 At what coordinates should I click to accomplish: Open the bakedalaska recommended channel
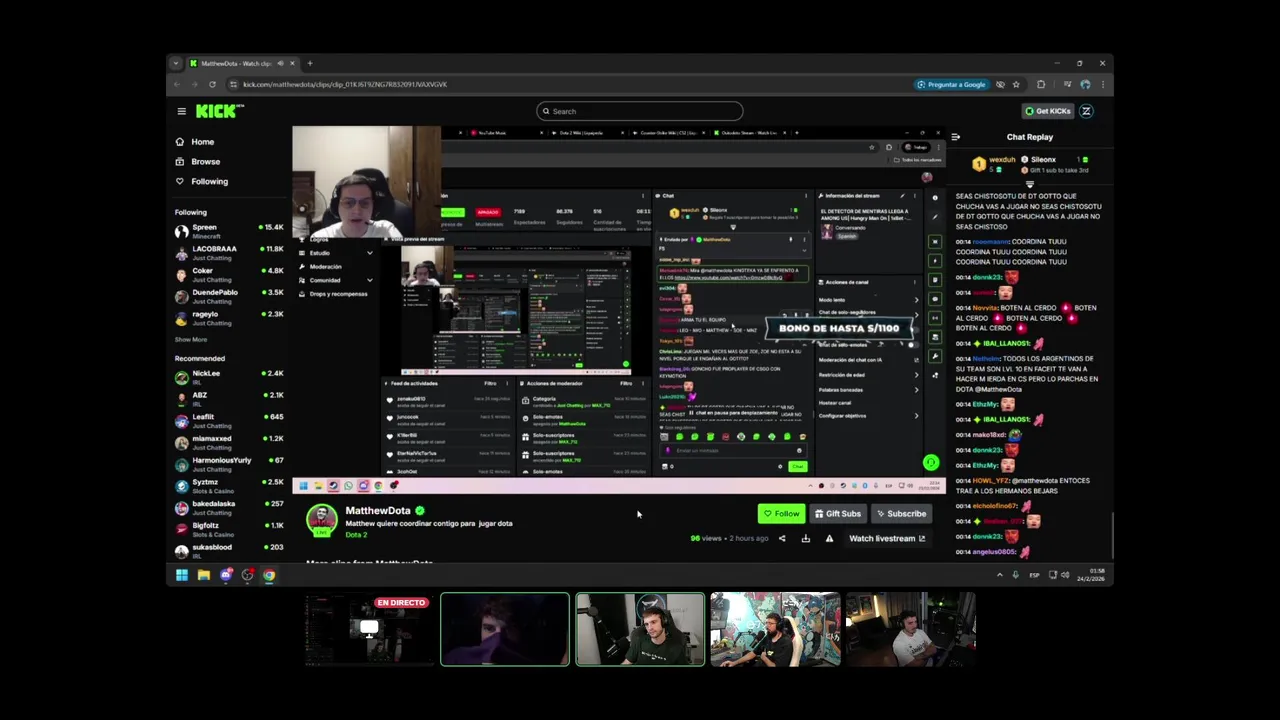[x=229, y=508]
